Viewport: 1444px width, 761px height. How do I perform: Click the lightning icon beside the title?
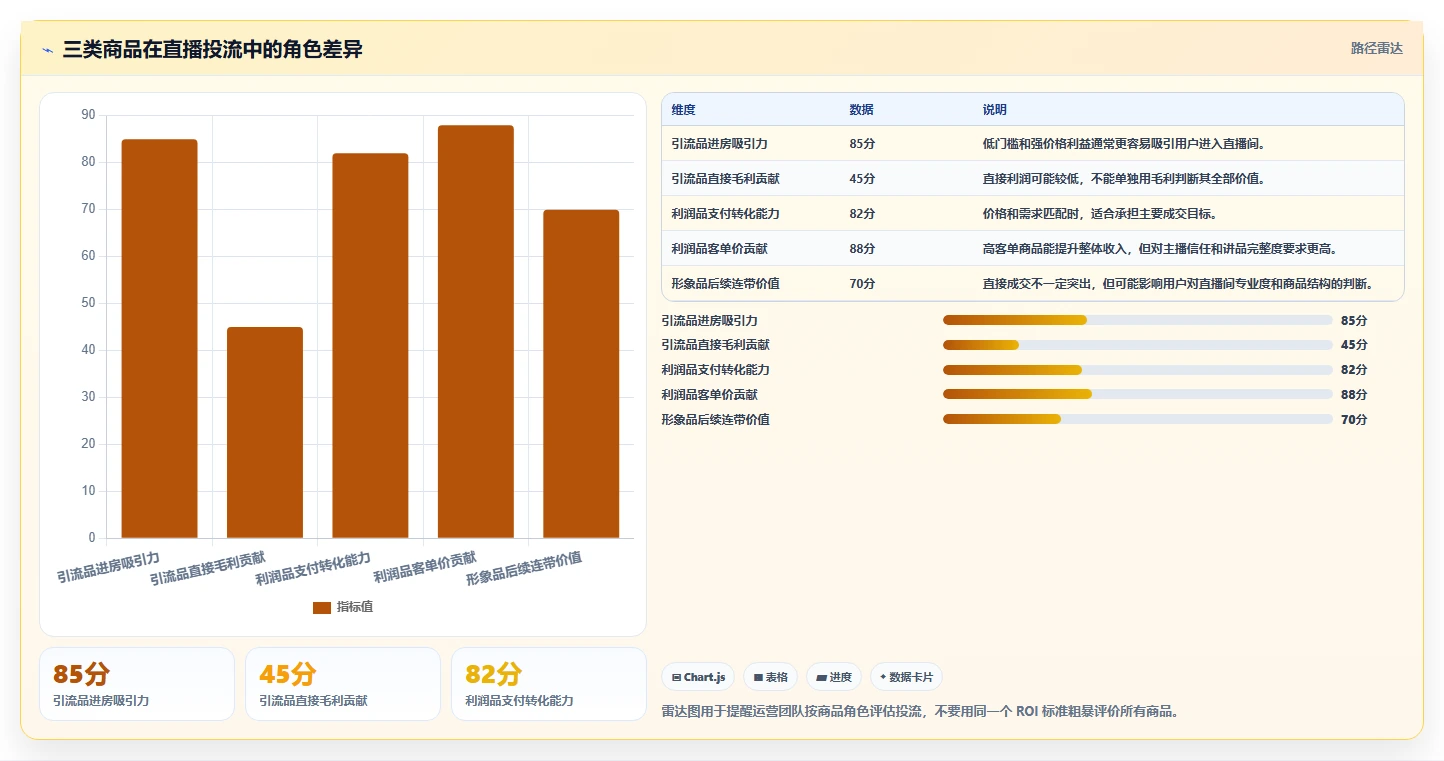tap(48, 50)
